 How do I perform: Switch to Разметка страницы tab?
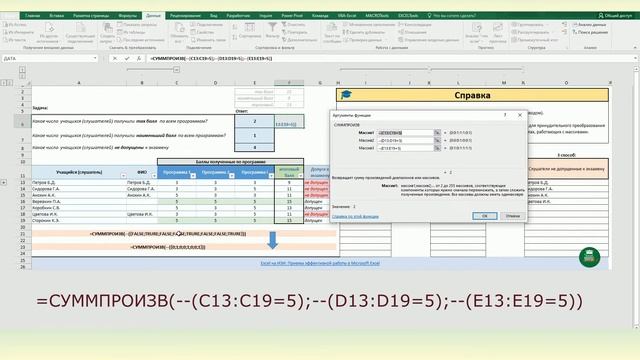[x=91, y=16]
